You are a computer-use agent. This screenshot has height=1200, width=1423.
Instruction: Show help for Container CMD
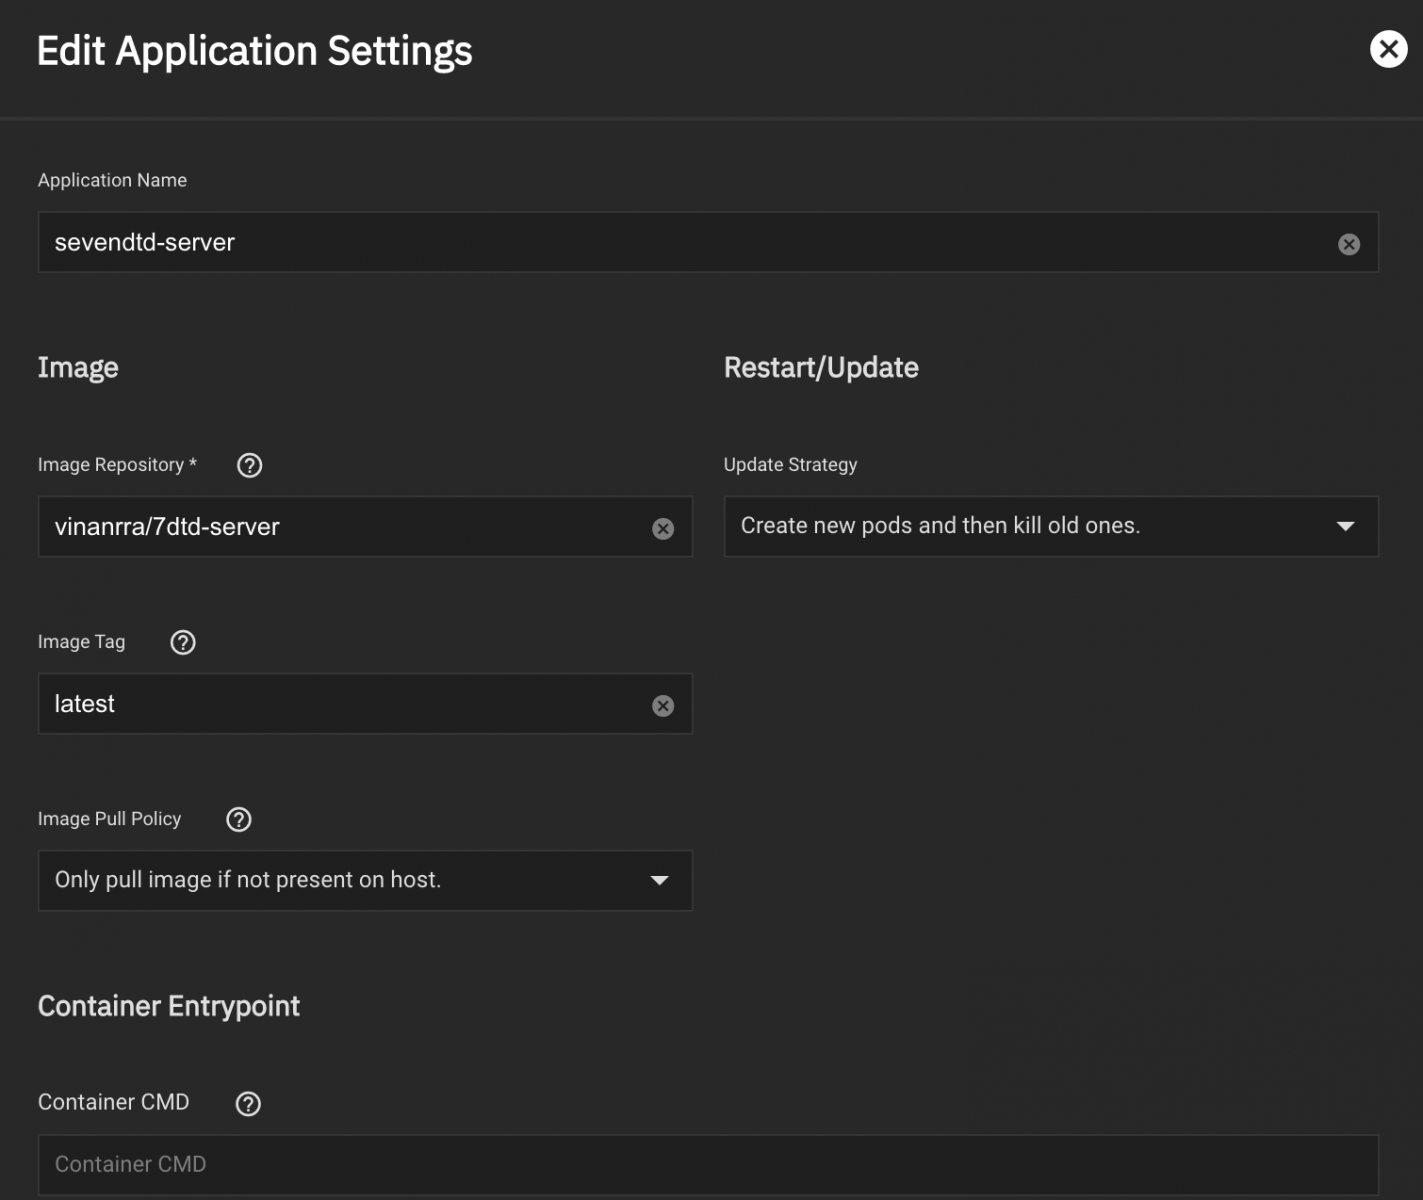tap(248, 1103)
